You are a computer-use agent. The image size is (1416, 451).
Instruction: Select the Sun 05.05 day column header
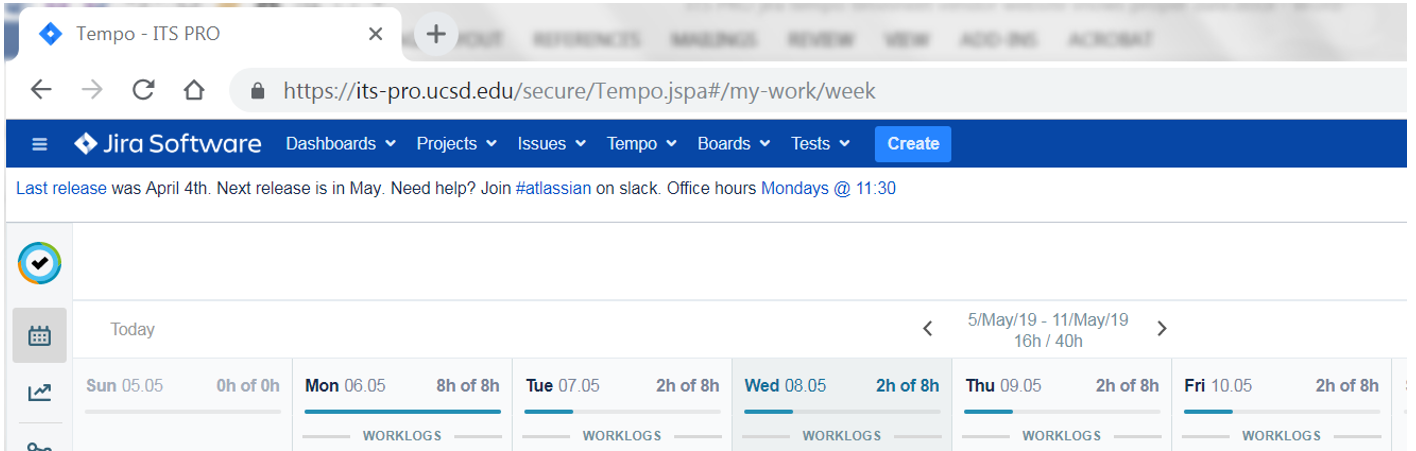pyautogui.click(x=183, y=385)
